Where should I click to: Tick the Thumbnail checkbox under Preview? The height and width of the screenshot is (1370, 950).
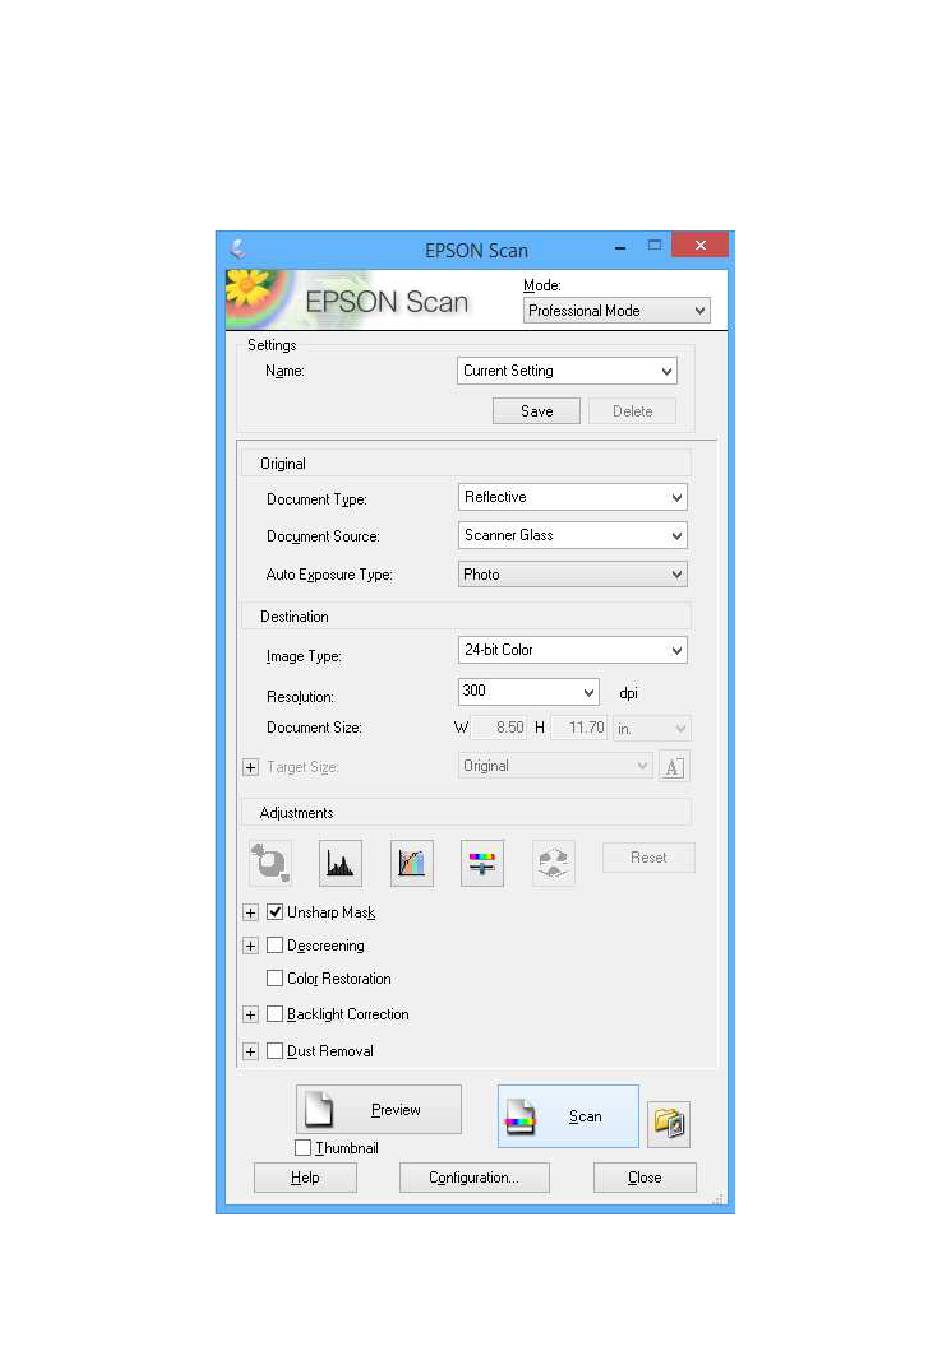click(303, 1148)
